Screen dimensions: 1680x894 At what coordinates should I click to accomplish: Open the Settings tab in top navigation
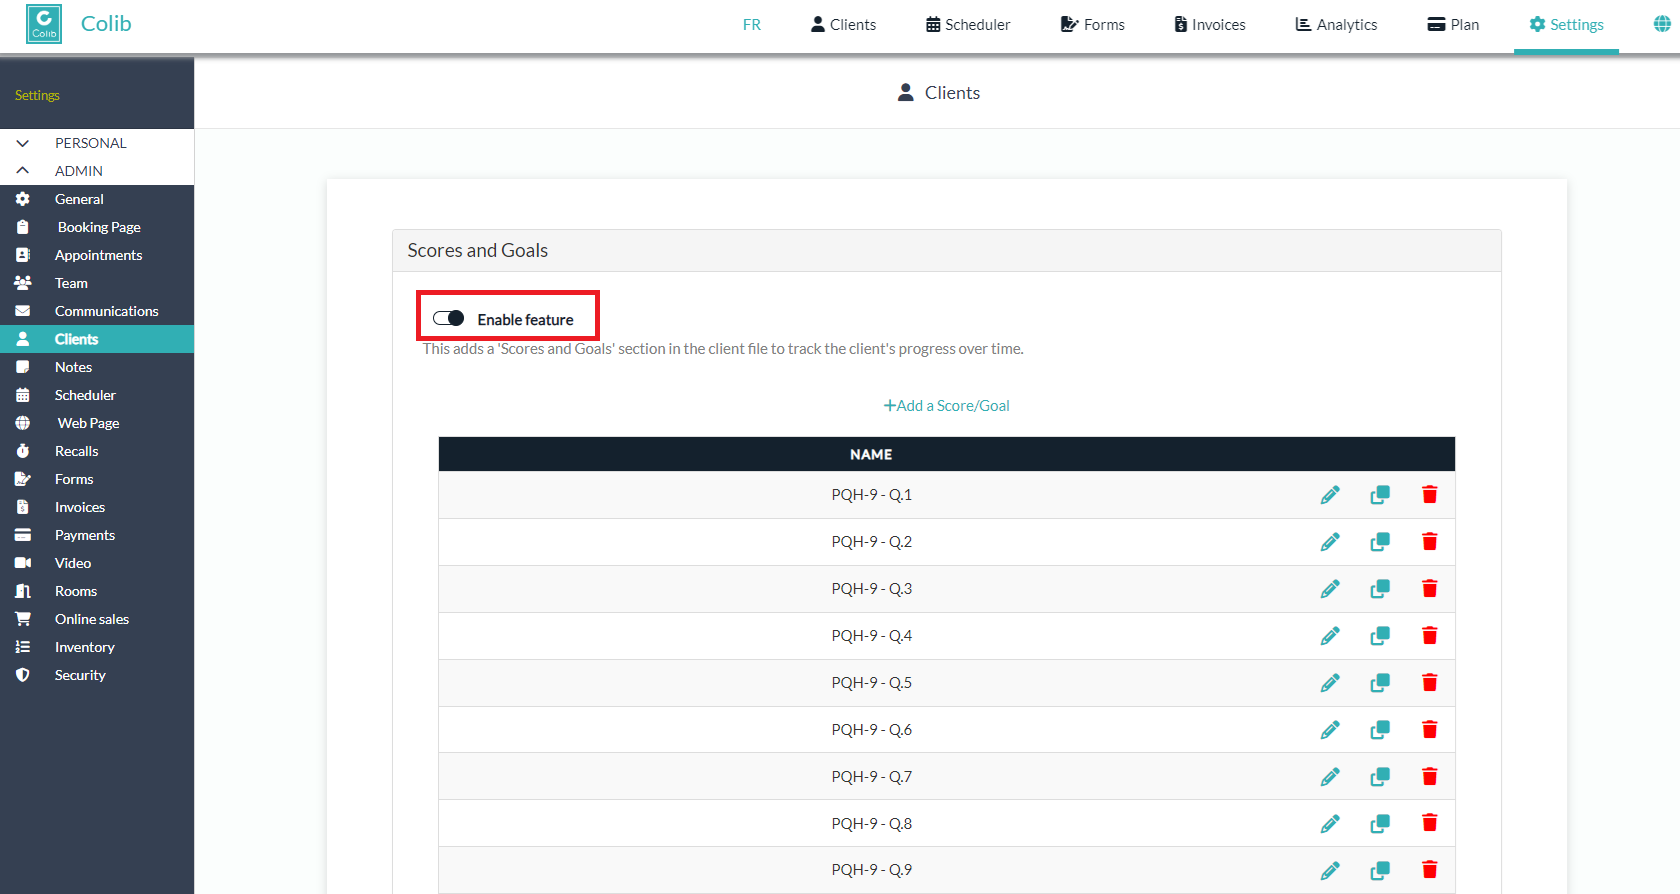(1566, 24)
